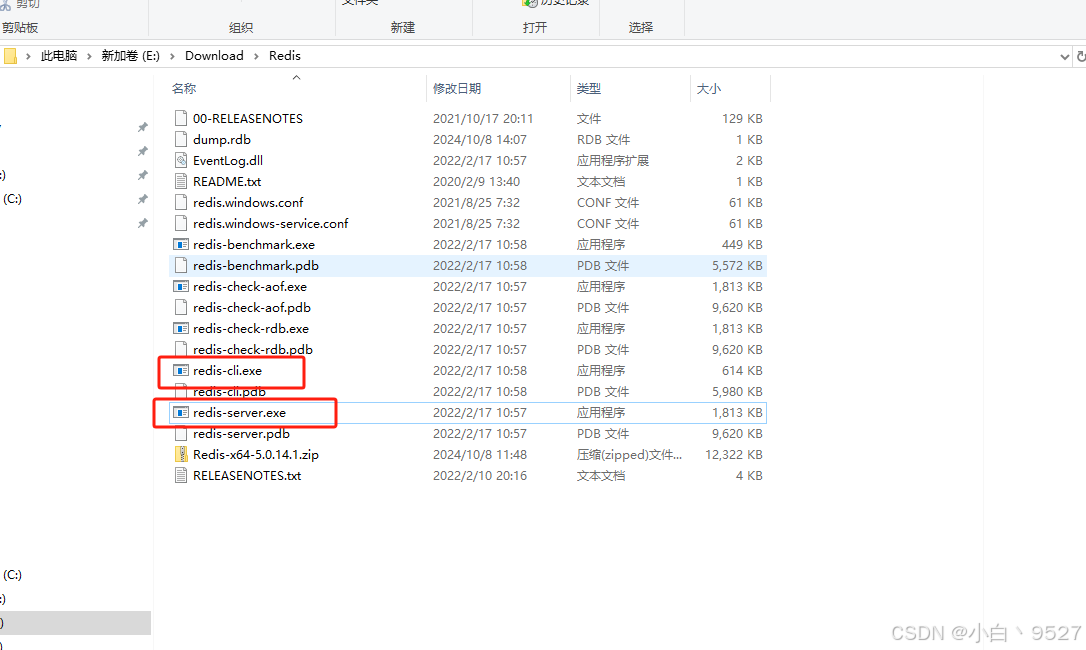The width and height of the screenshot is (1086, 650).
Task: Expand the chevron after 新加卷 (E:) breadcrumb
Action: click(x=172, y=56)
